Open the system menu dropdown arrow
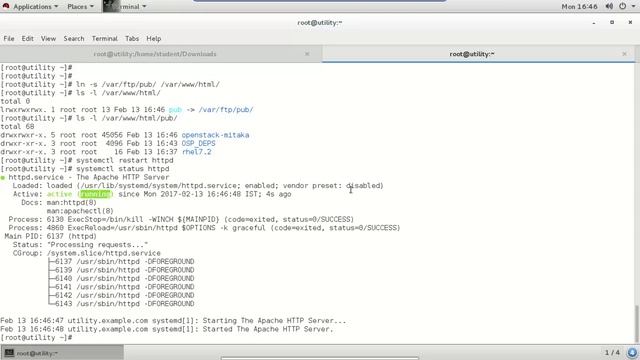The image size is (640, 360). (x=633, y=7)
